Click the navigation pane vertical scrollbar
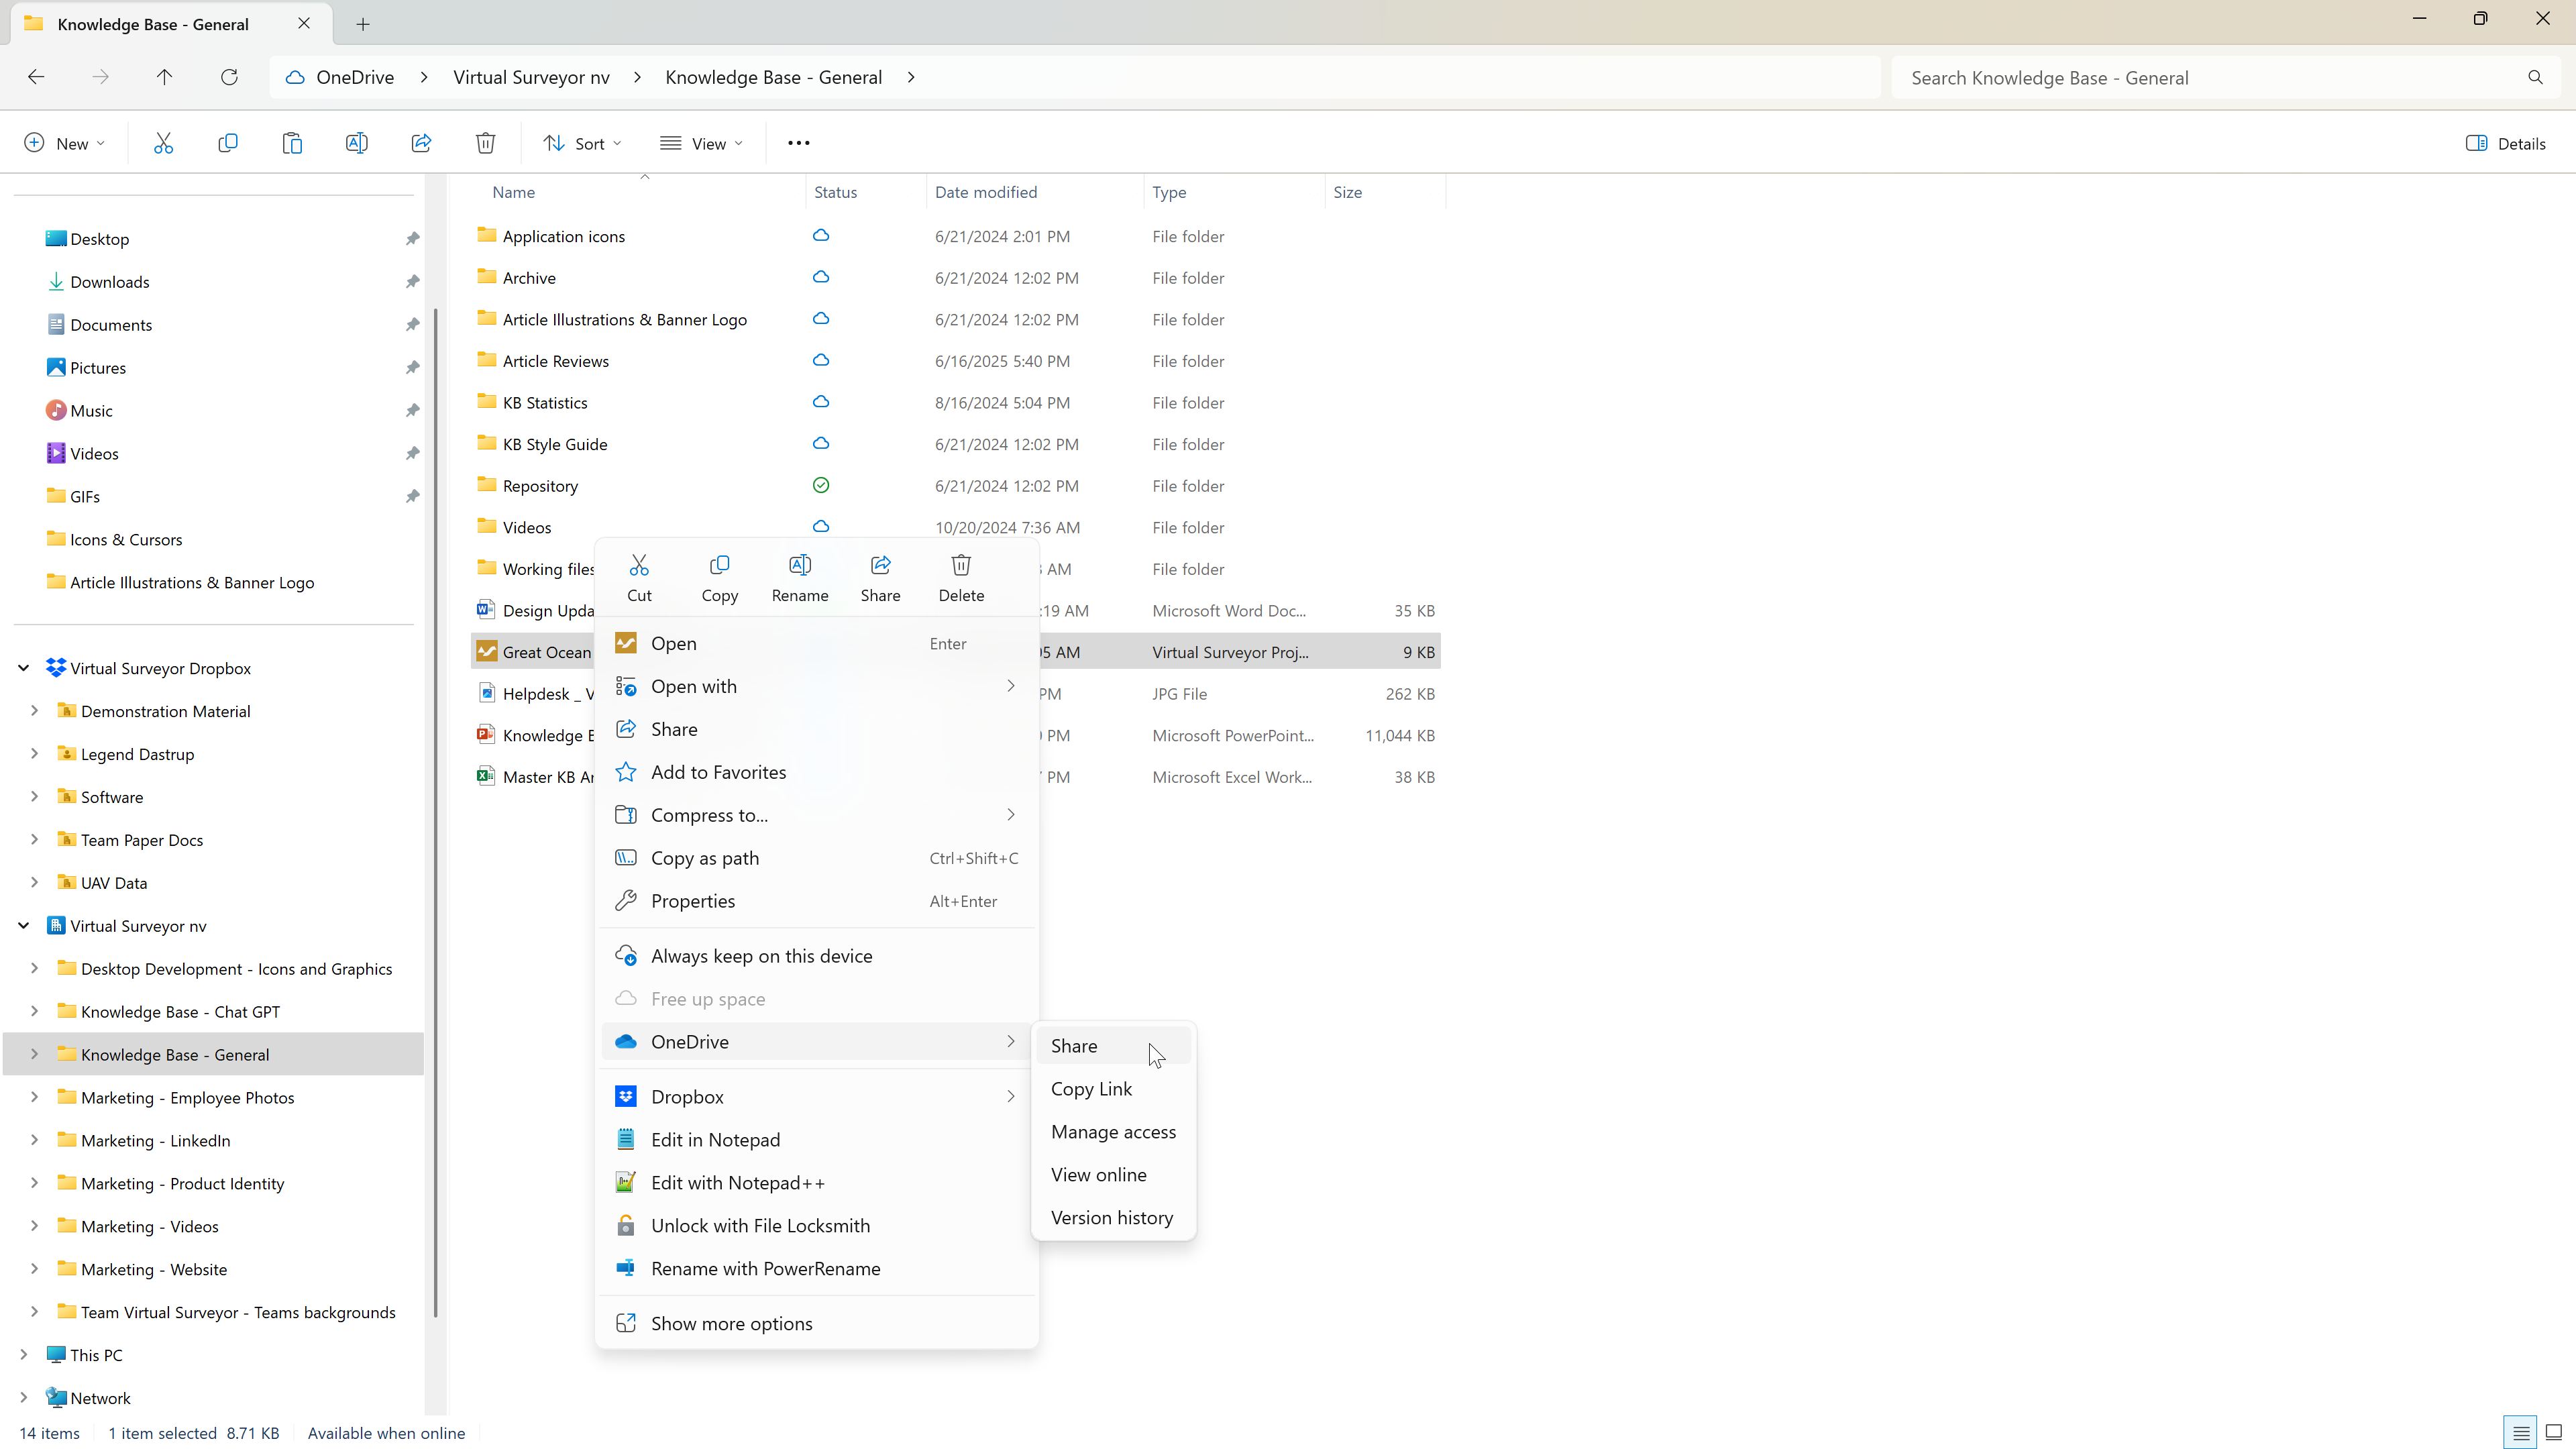 (x=436, y=800)
